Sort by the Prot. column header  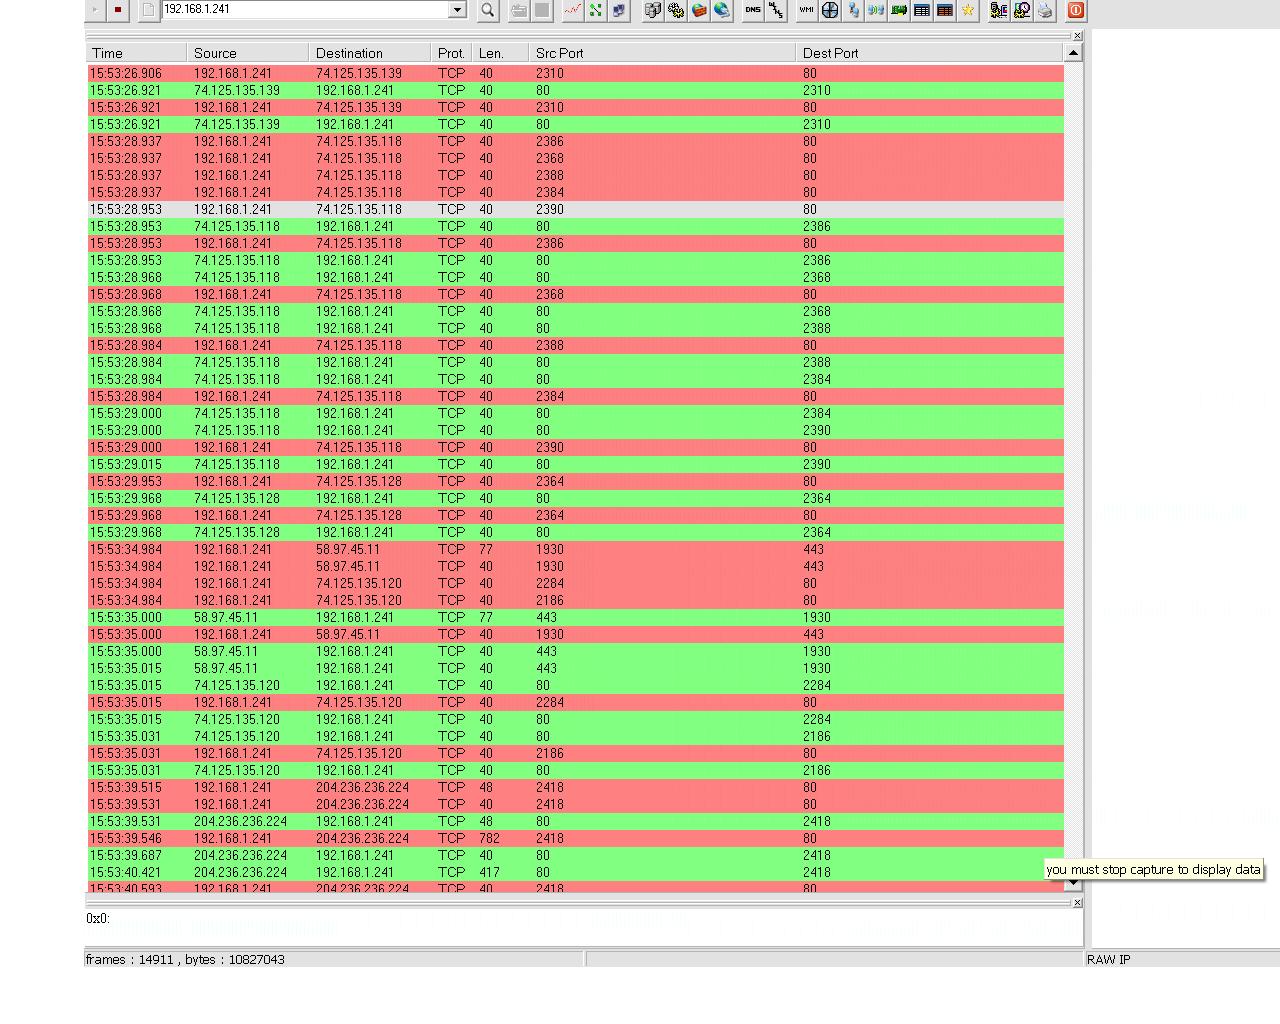pos(452,53)
